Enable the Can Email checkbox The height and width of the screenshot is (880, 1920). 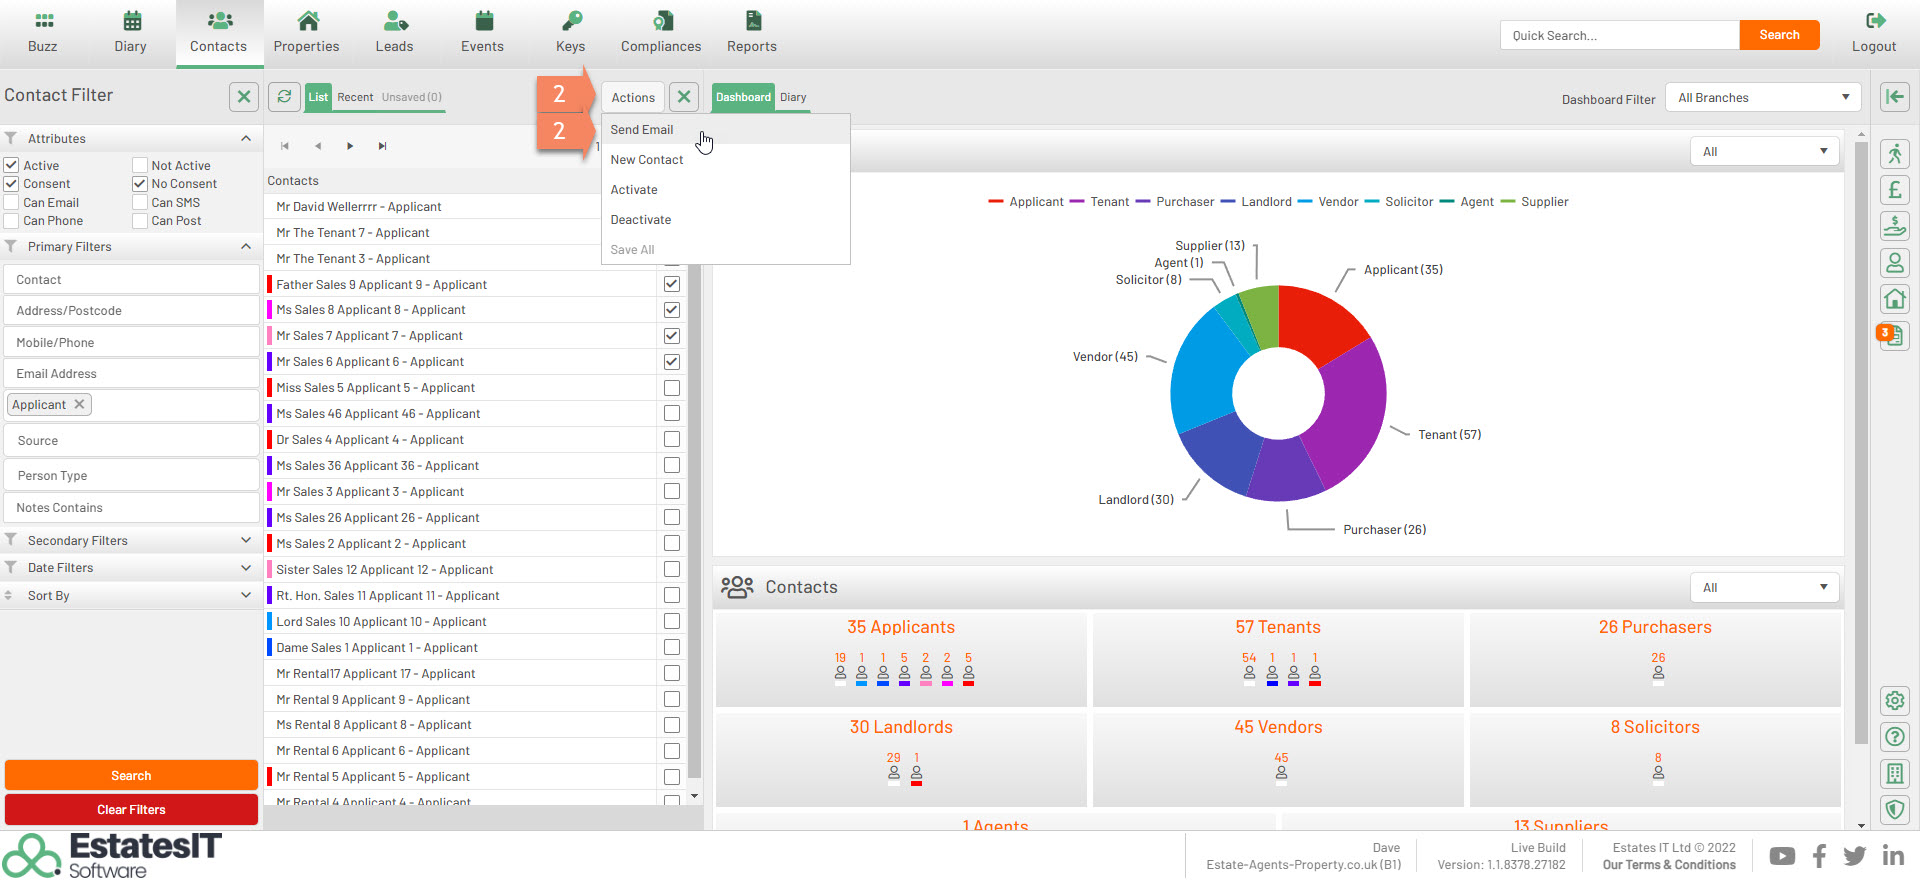click(x=12, y=203)
